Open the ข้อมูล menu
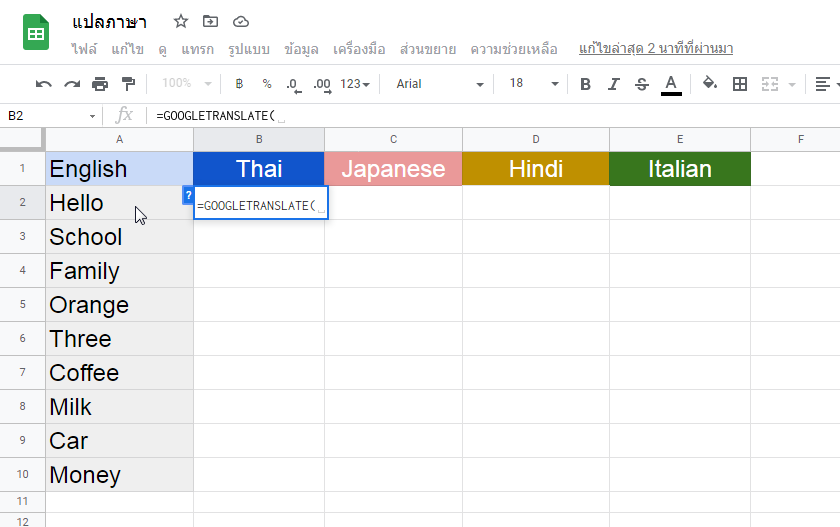Screen dimensions: 840x527 click(301, 49)
